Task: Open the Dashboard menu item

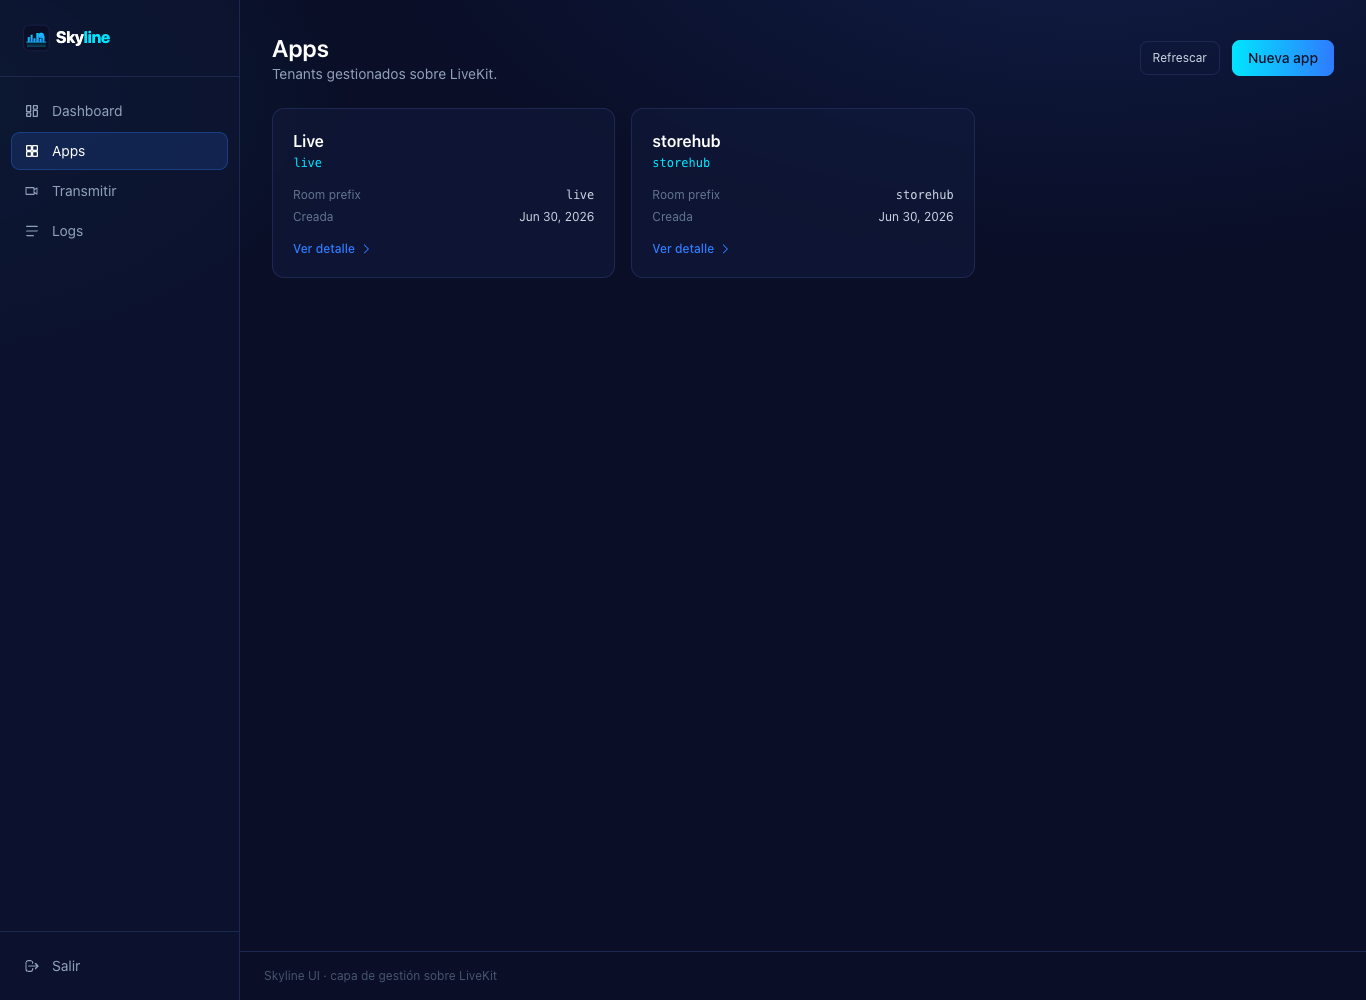Action: point(119,111)
